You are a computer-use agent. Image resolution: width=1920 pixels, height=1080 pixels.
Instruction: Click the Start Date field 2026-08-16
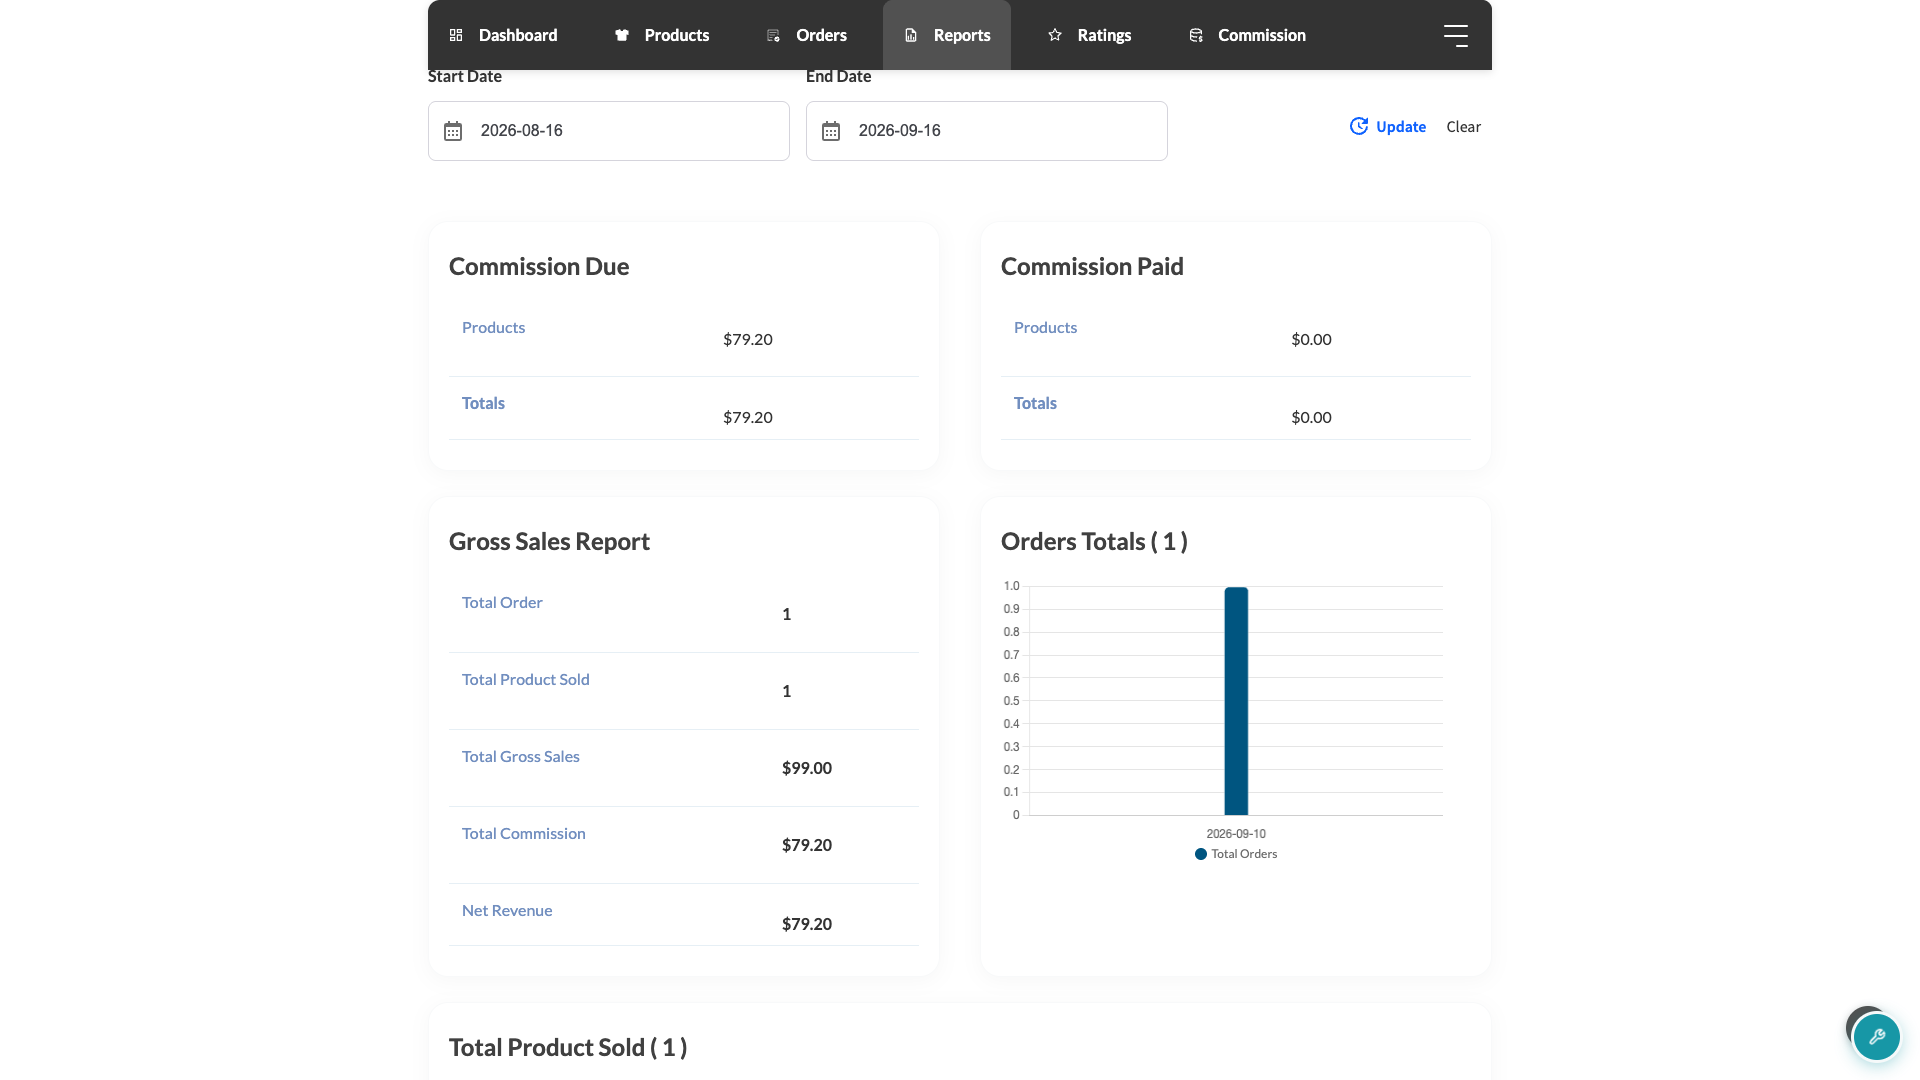pos(609,131)
